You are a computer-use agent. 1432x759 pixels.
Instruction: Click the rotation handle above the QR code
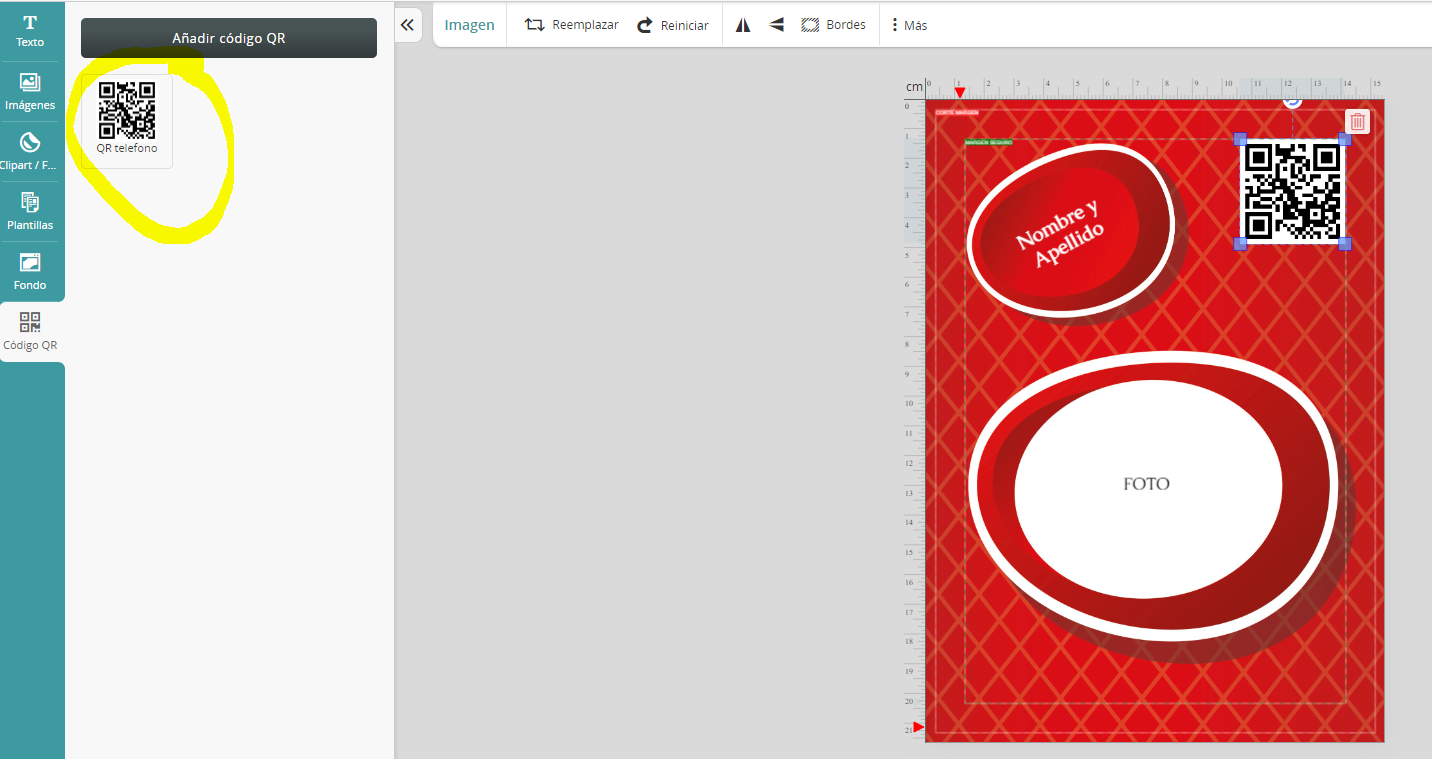[1292, 100]
